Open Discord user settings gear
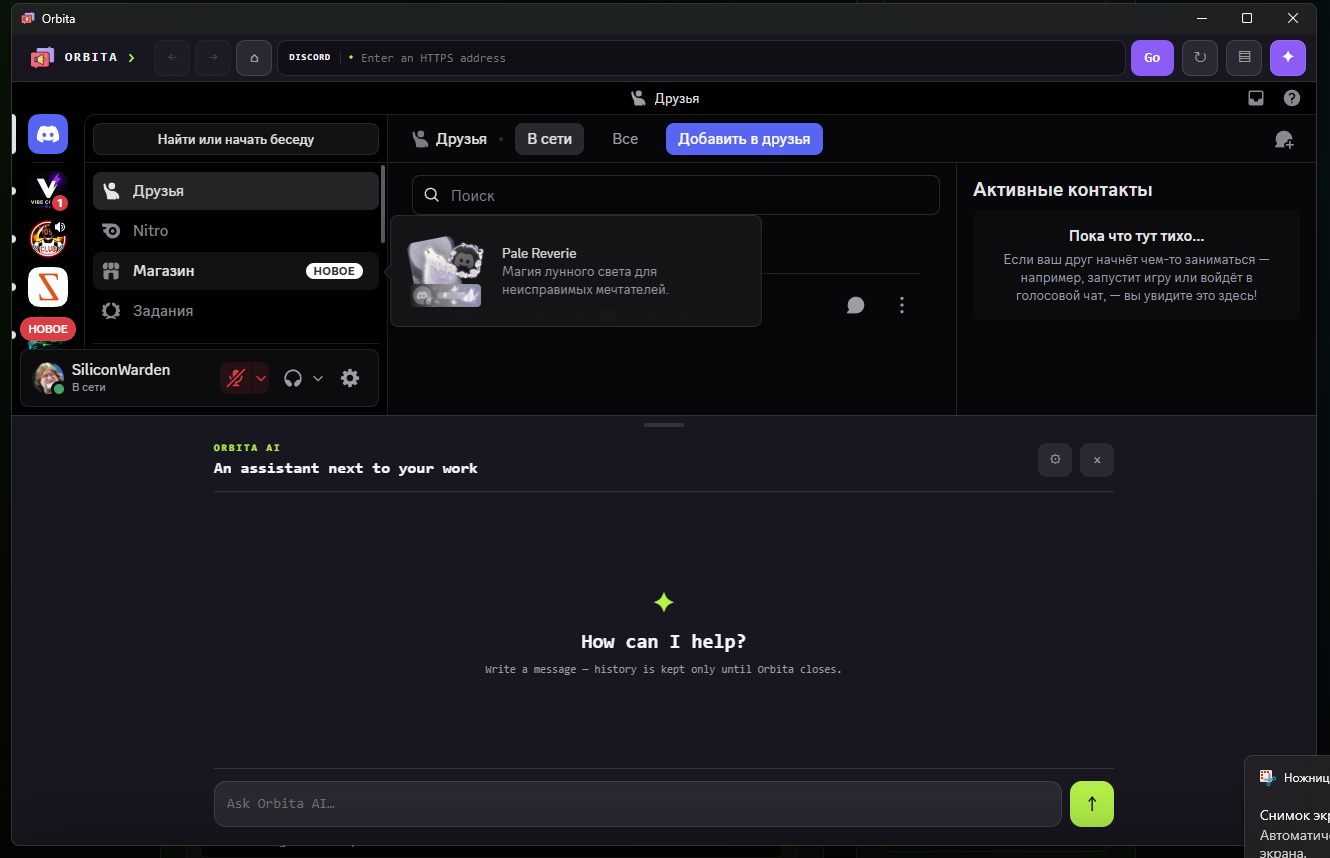The width and height of the screenshot is (1330, 858). 350,378
